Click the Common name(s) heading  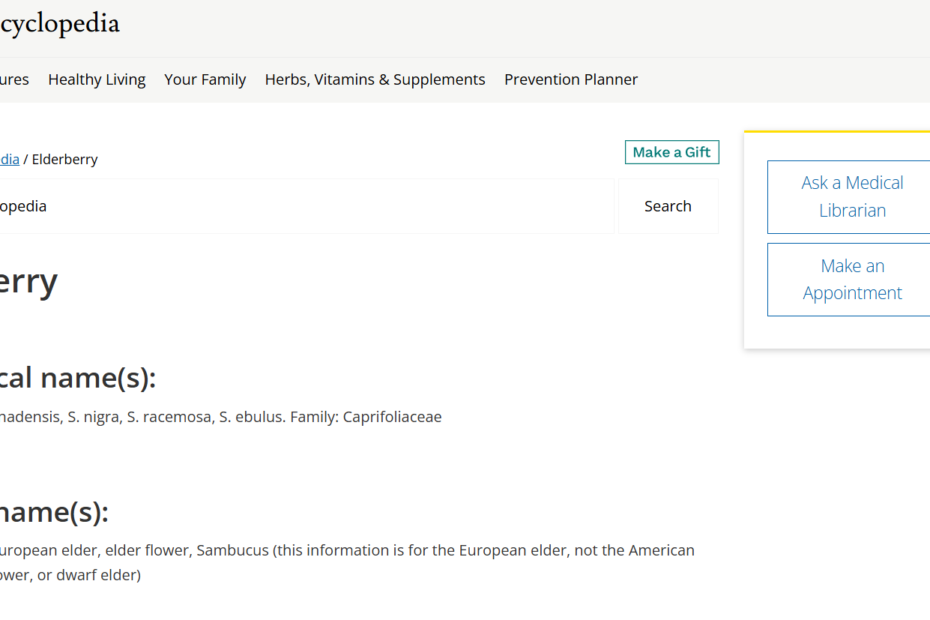pos(54,512)
